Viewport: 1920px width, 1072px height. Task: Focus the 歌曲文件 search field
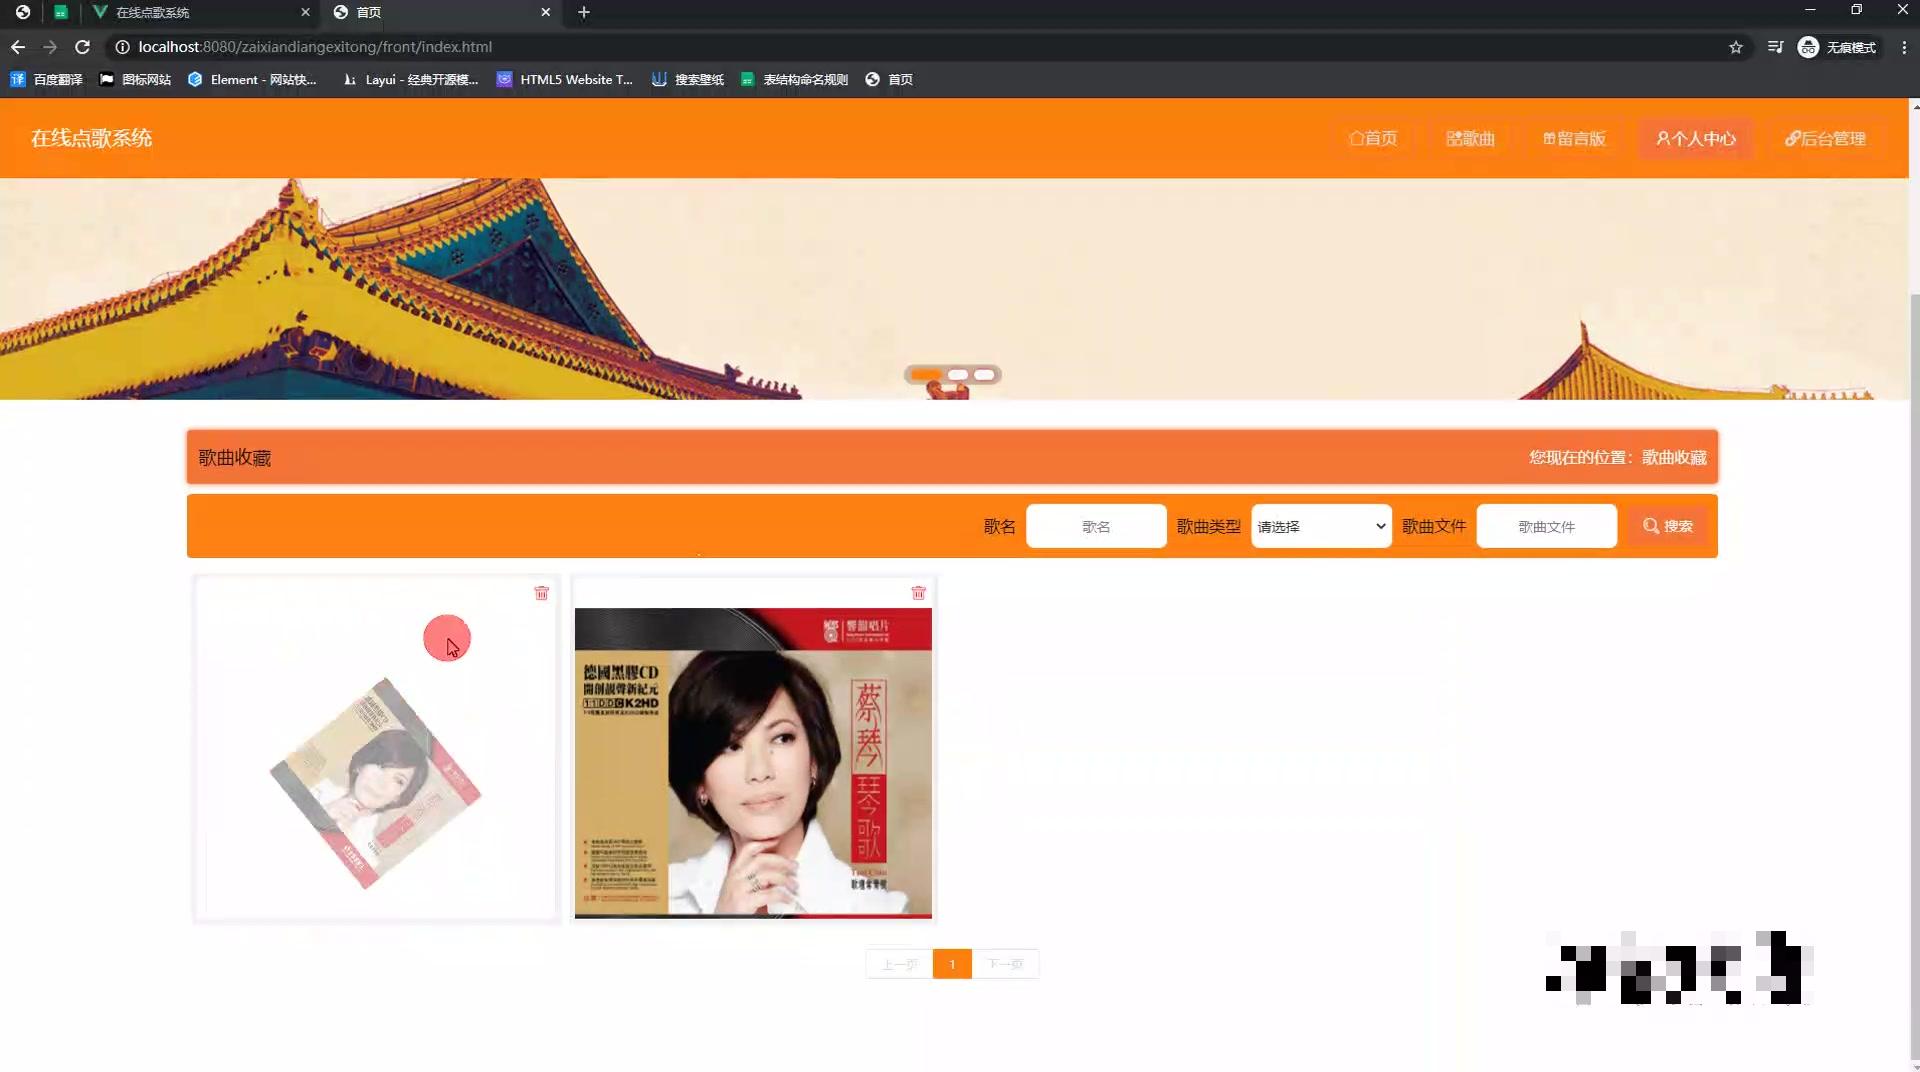(x=1546, y=526)
